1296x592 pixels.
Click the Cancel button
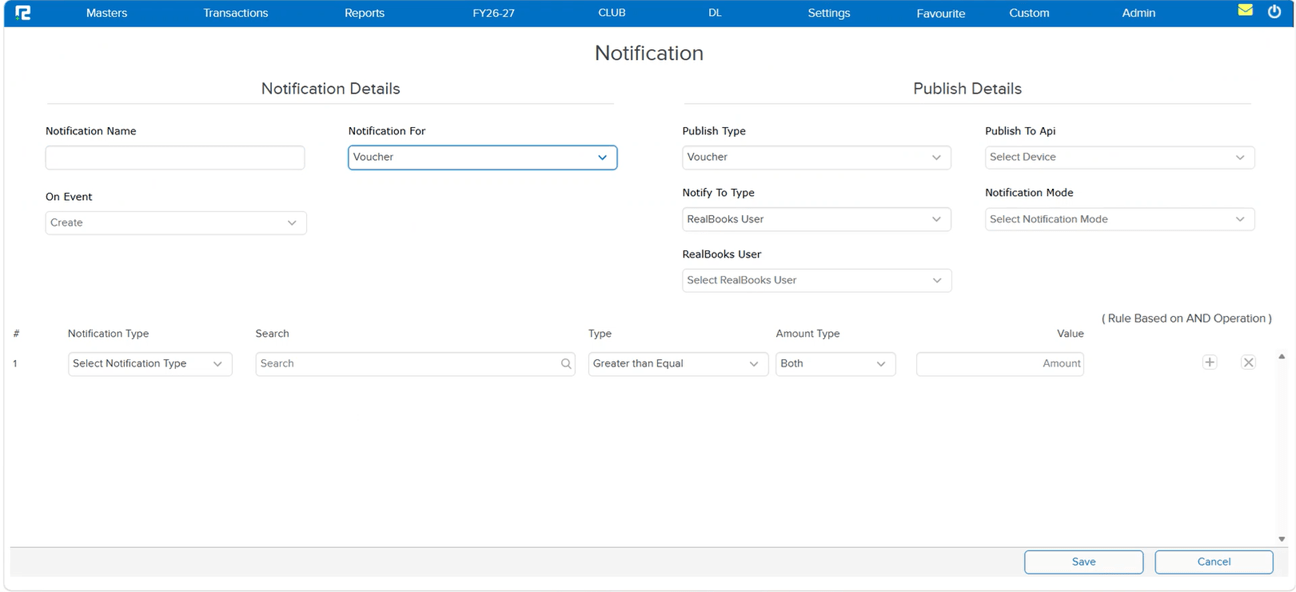pyautogui.click(x=1214, y=562)
